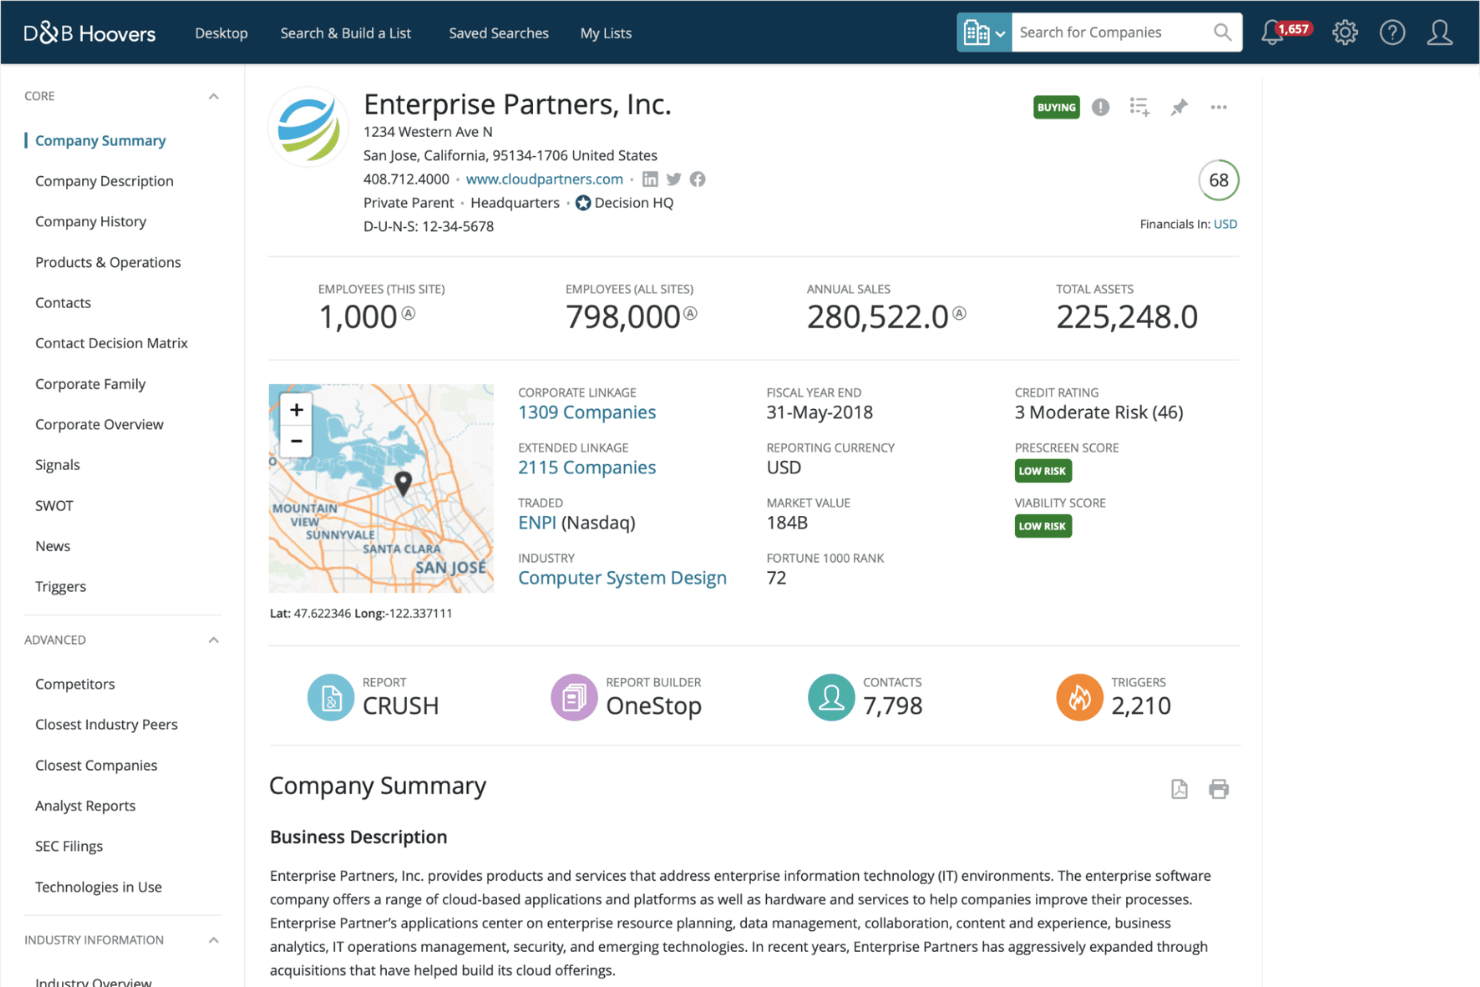Export Company Summary as PDF
Viewport: 1480px width, 987px height.
[1179, 789]
